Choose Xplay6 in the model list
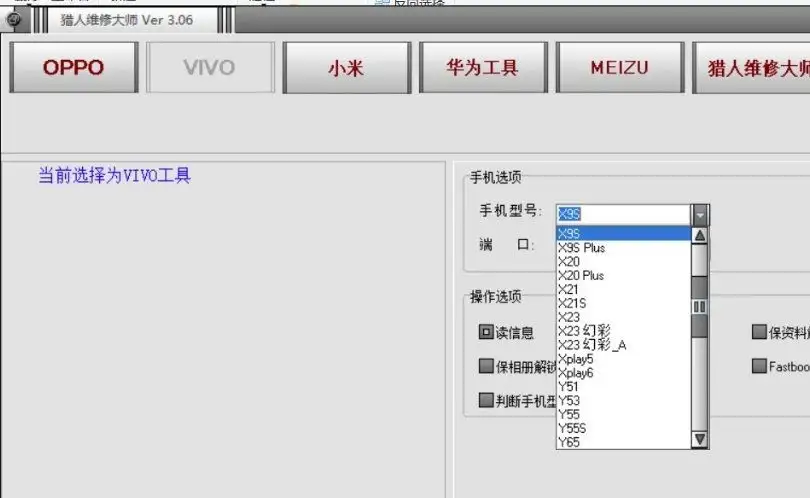Screen dimensions: 810x498 click(x=623, y=373)
